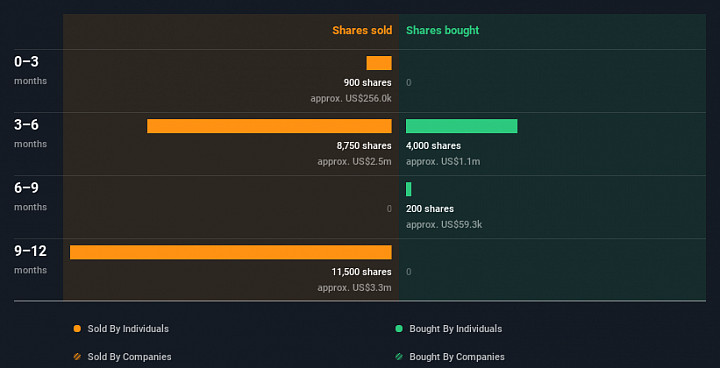Screen dimensions: 720x368
Task: Click the 9–12 months orange sold bar
Action: [x=231, y=252]
